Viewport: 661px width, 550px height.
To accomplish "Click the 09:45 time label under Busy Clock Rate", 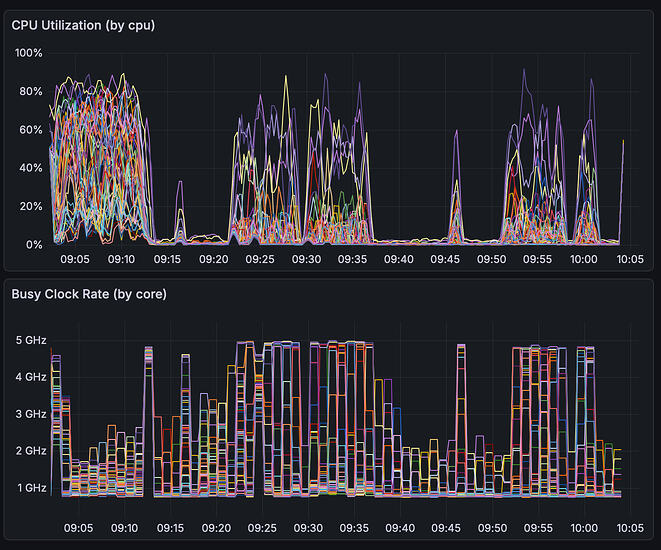I will click(446, 528).
